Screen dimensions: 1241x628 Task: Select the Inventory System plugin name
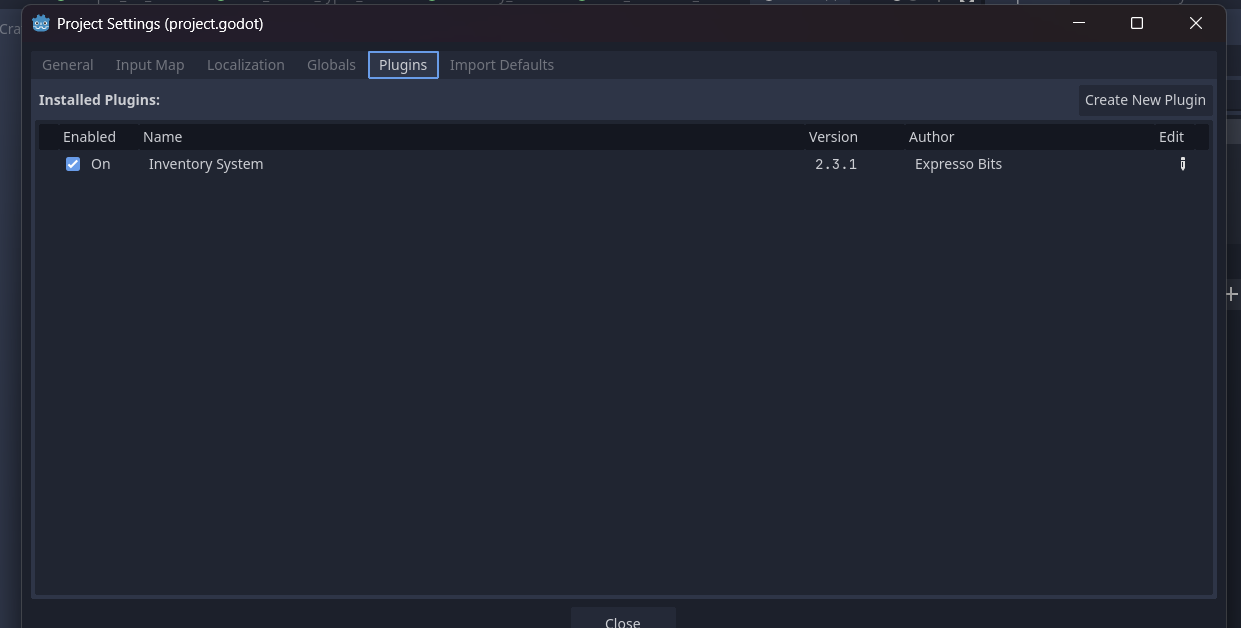tap(206, 164)
